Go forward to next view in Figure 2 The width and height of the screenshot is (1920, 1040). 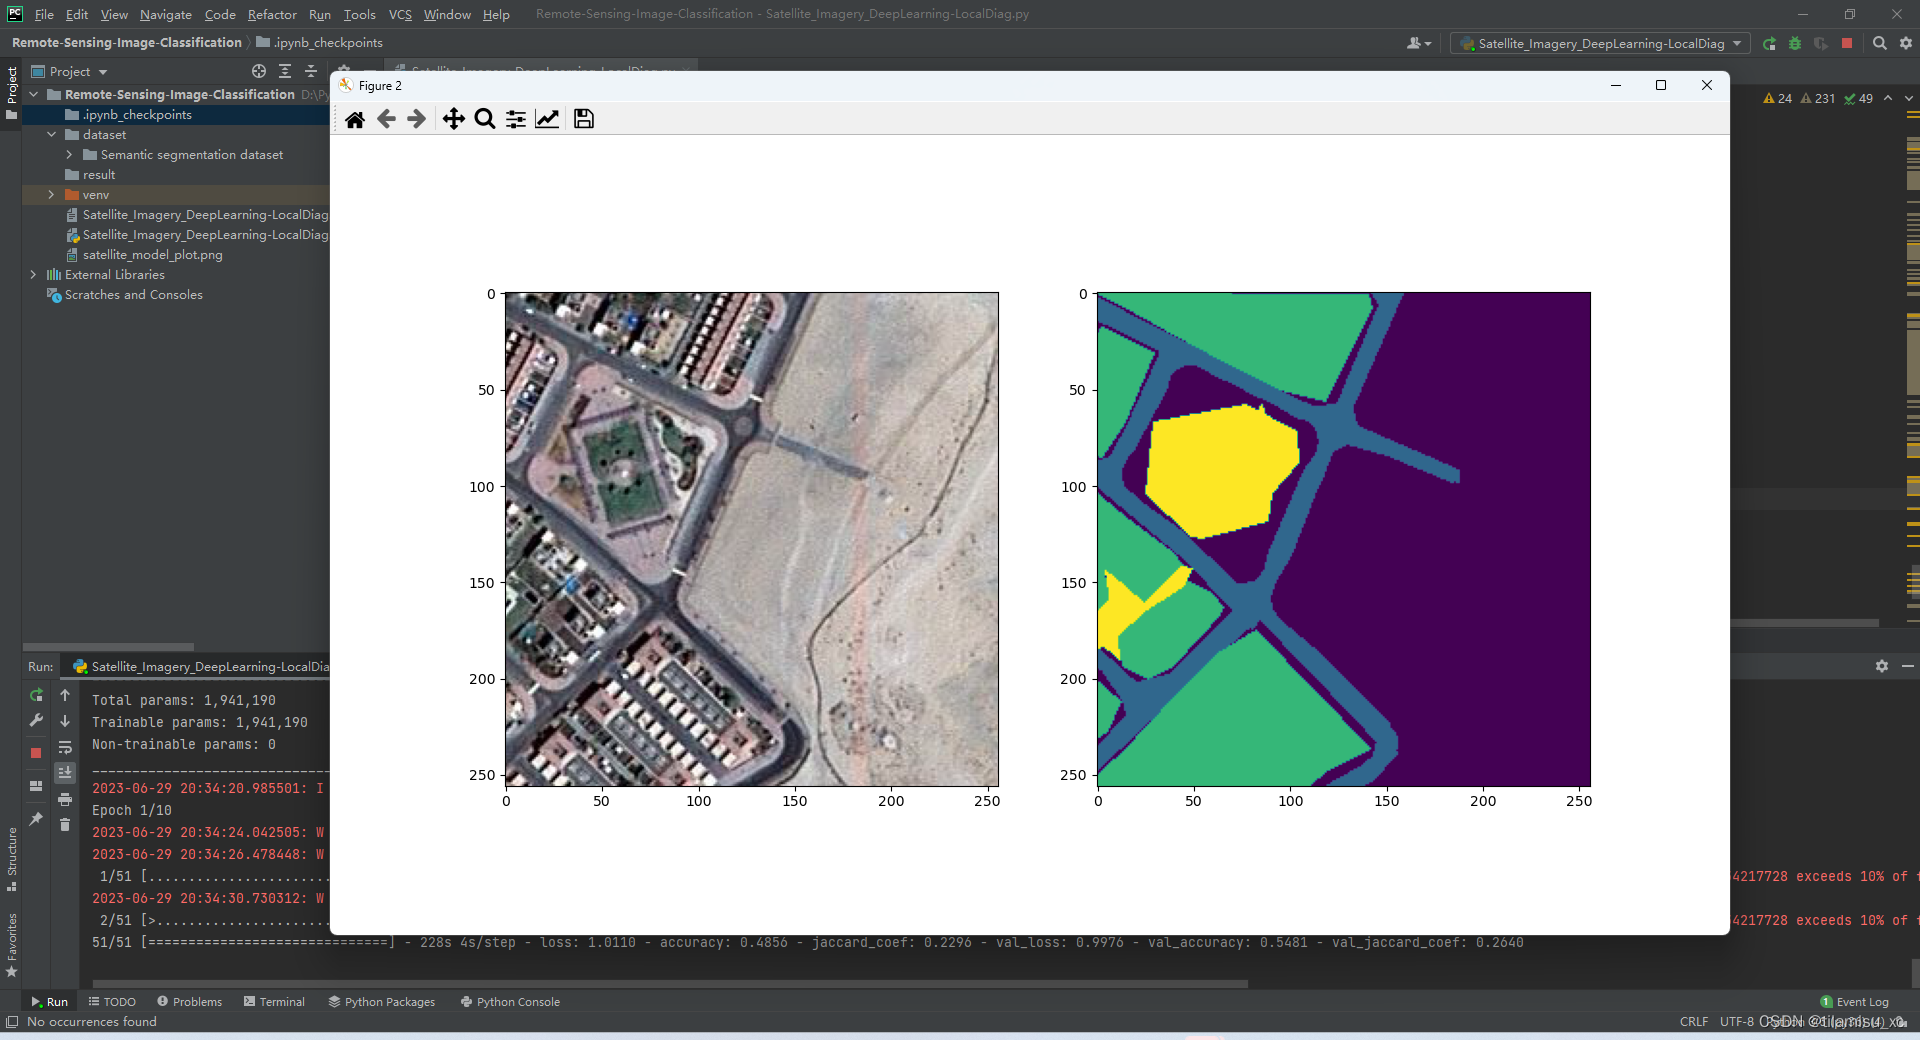click(x=417, y=119)
